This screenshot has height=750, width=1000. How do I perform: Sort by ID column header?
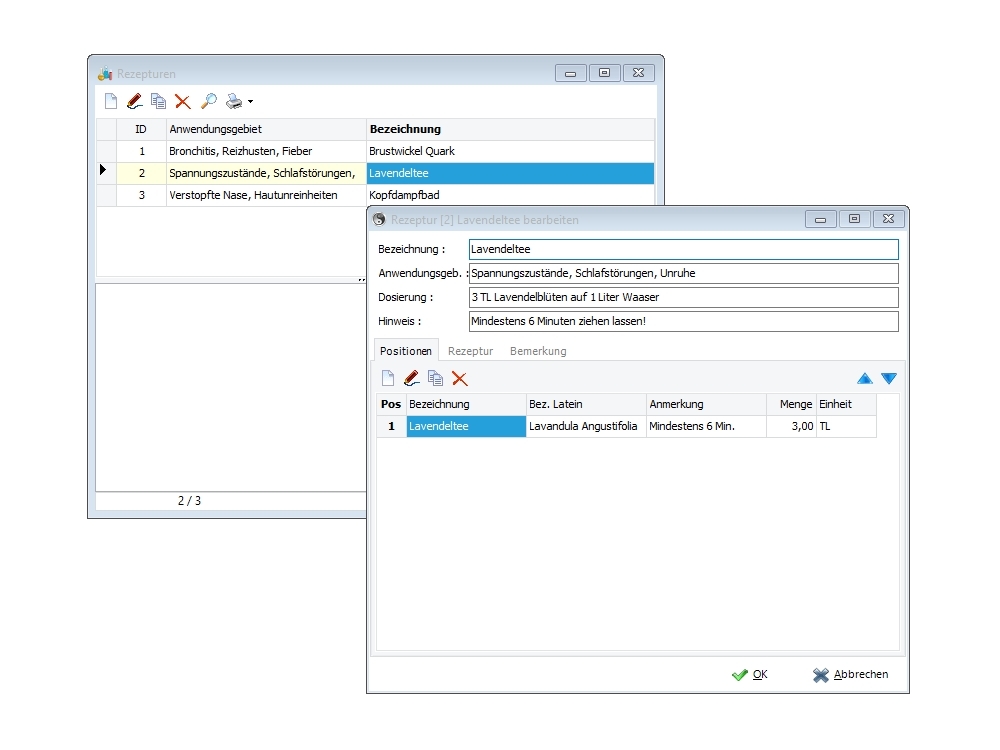141,129
